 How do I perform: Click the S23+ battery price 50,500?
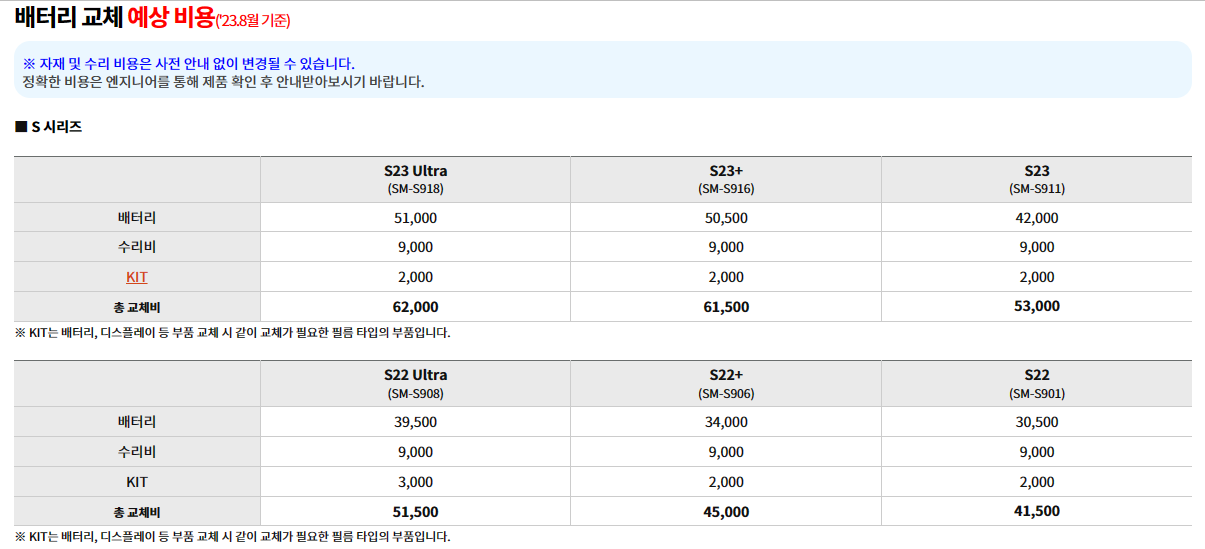pyautogui.click(x=726, y=217)
